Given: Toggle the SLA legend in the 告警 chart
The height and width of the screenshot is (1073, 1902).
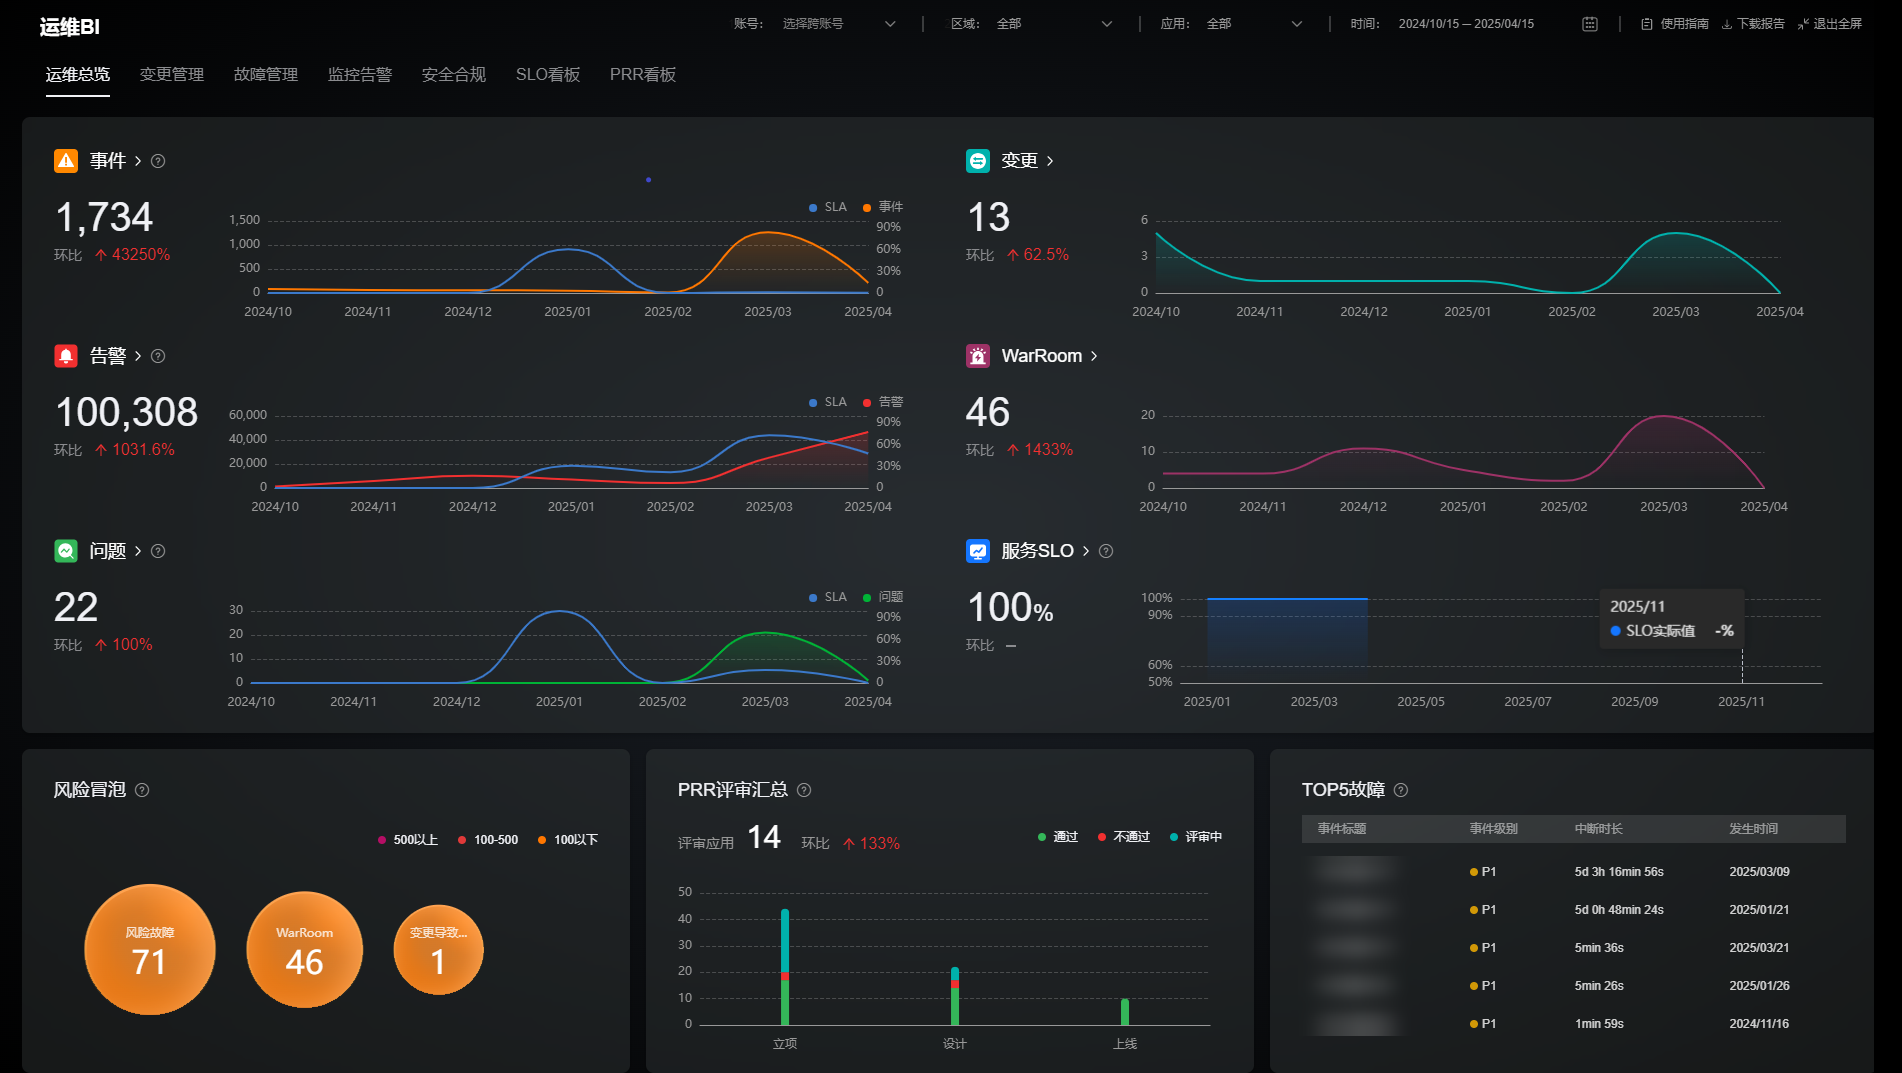Looking at the screenshot, I should 828,402.
